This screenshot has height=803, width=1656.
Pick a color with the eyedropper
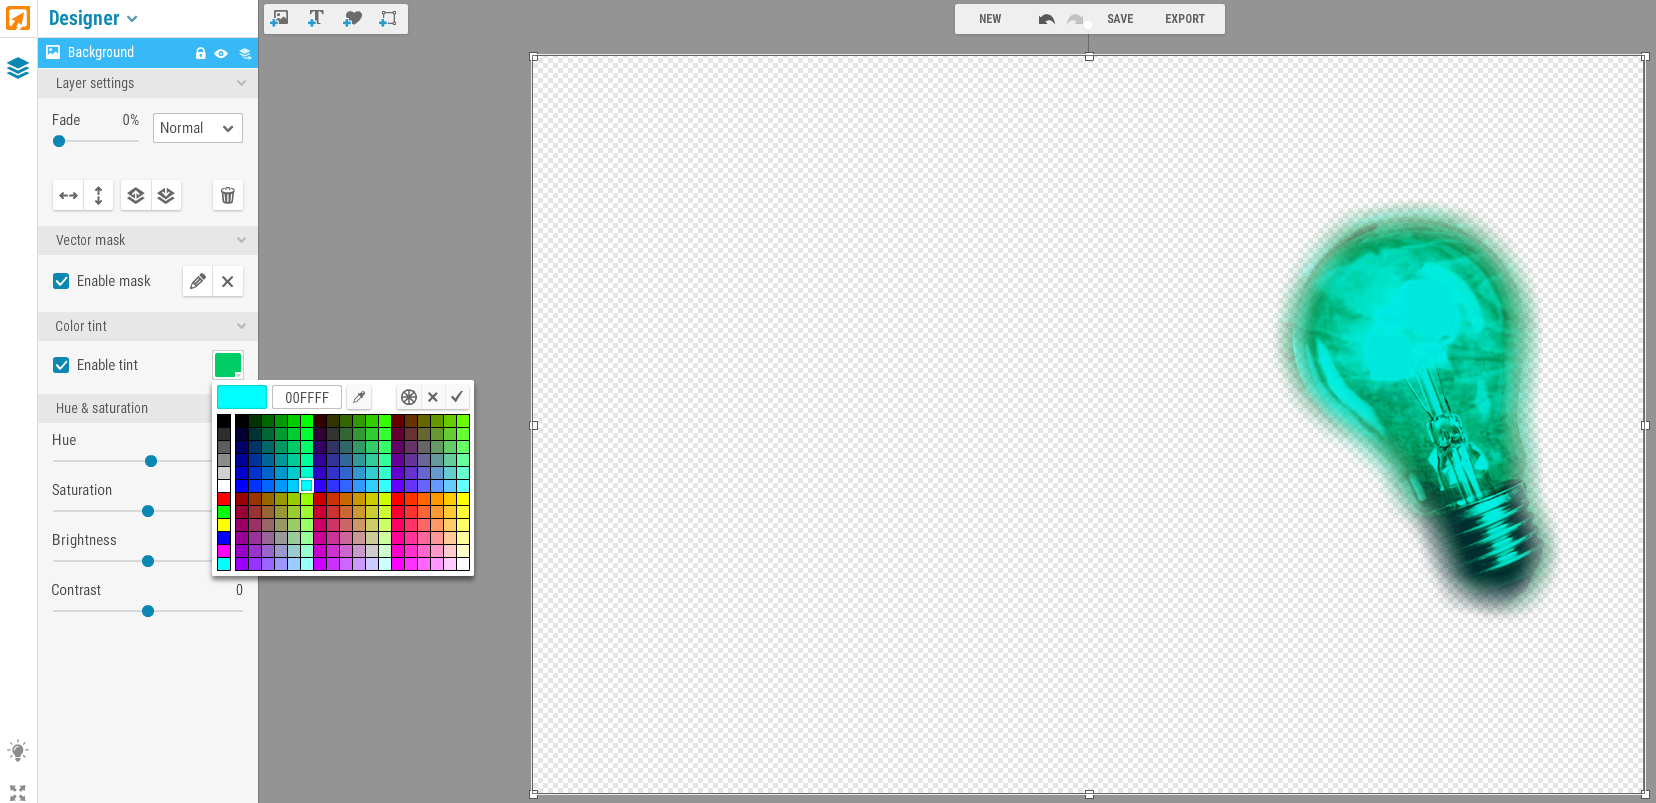click(x=359, y=397)
